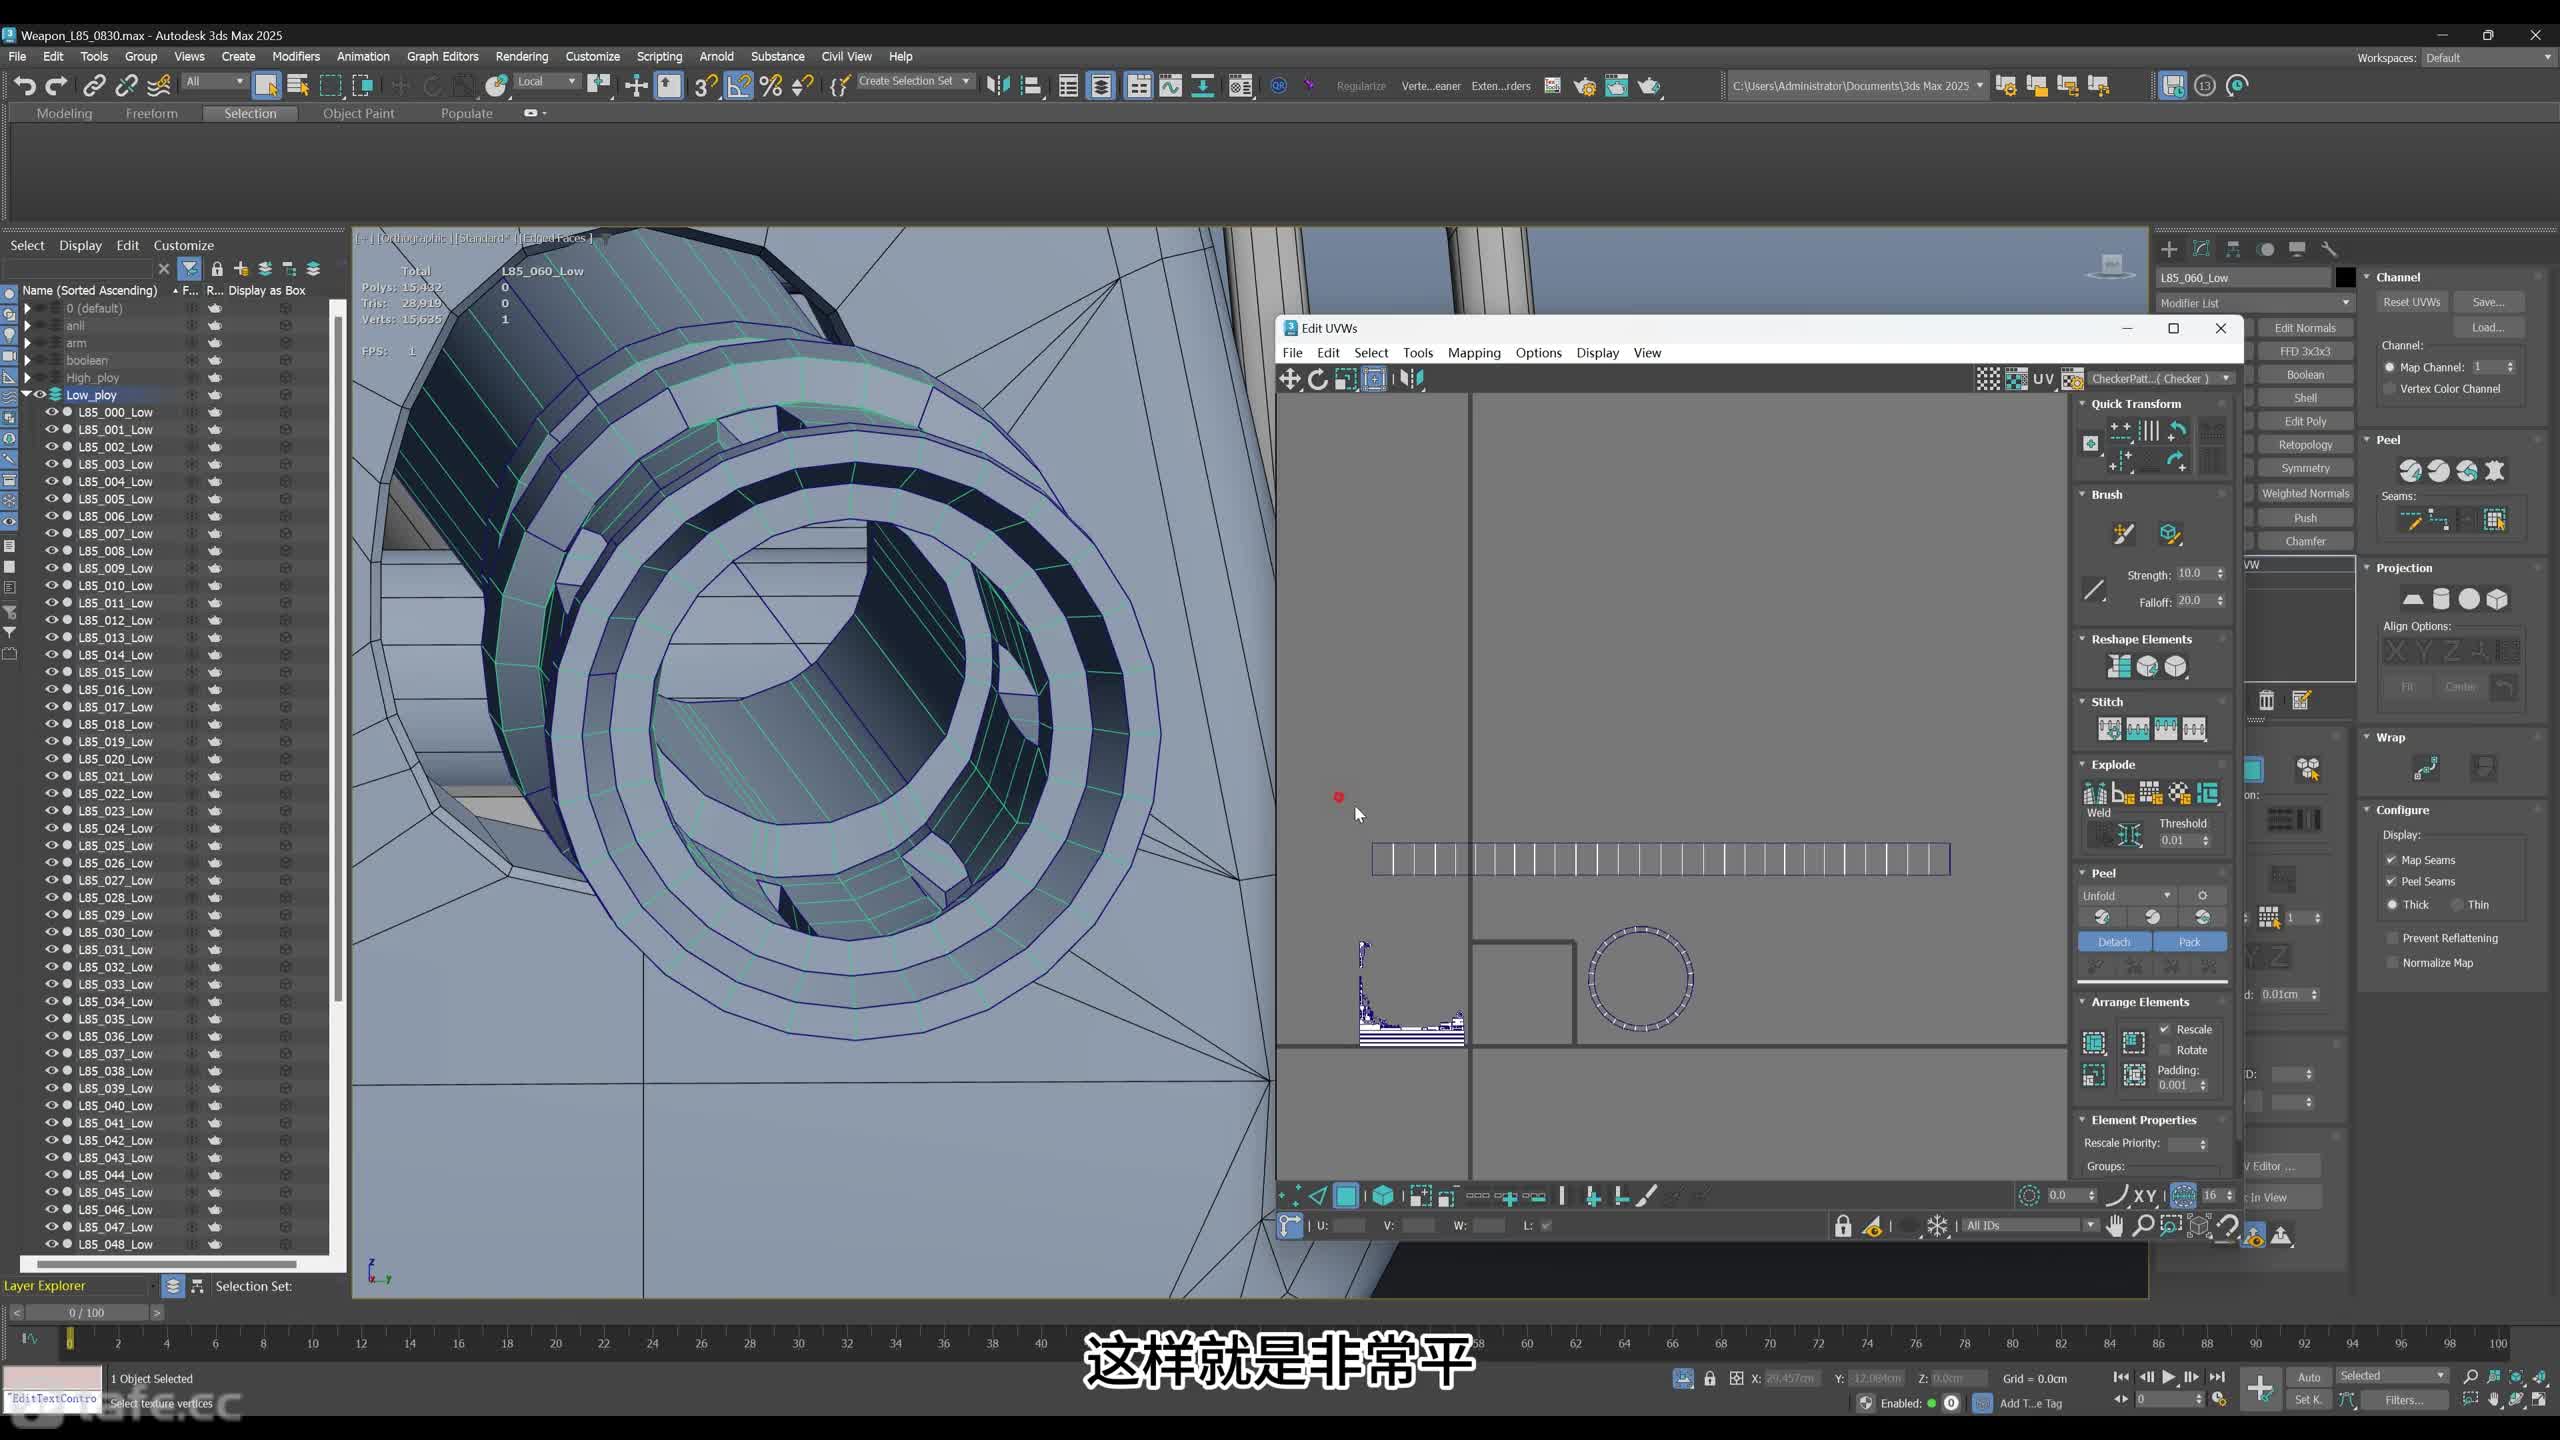Click Freeform Mode in Edit UVWs toolbar
The width and height of the screenshot is (2560, 1440).
click(1375, 379)
